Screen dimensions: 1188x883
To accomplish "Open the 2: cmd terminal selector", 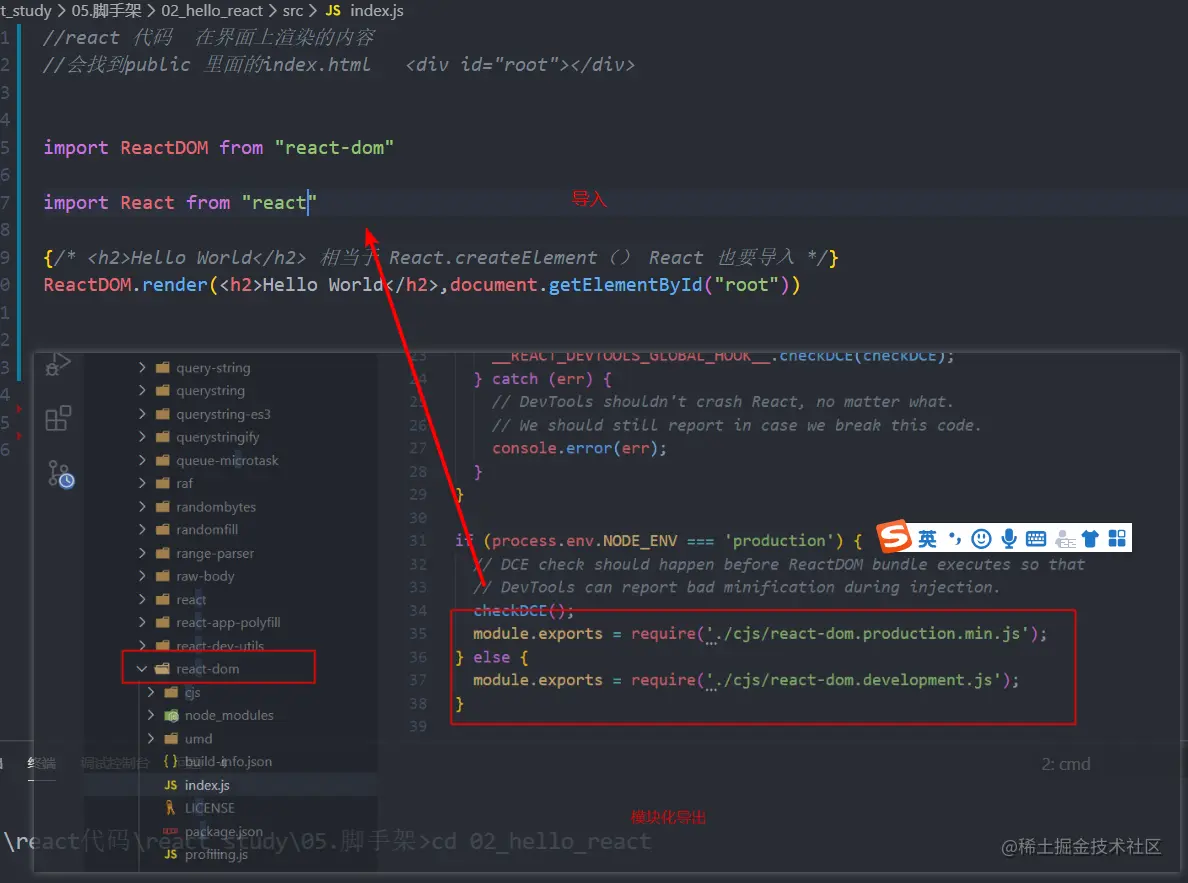I will 1065,764.
